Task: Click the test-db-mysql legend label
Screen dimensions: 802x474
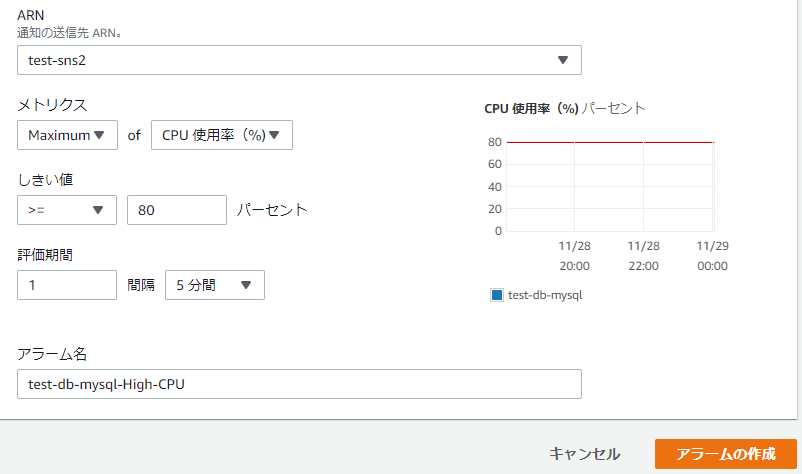Action: coord(545,295)
